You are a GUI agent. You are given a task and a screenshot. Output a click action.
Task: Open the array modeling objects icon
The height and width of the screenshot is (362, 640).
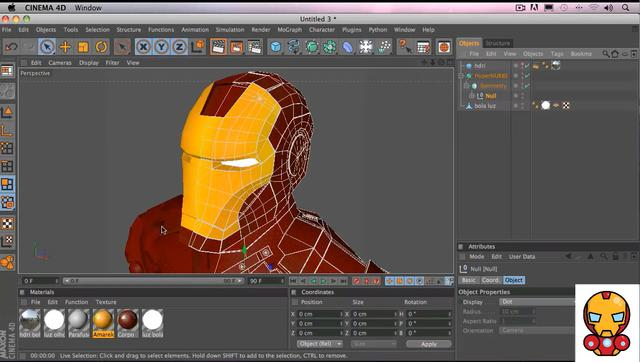pyautogui.click(x=330, y=47)
